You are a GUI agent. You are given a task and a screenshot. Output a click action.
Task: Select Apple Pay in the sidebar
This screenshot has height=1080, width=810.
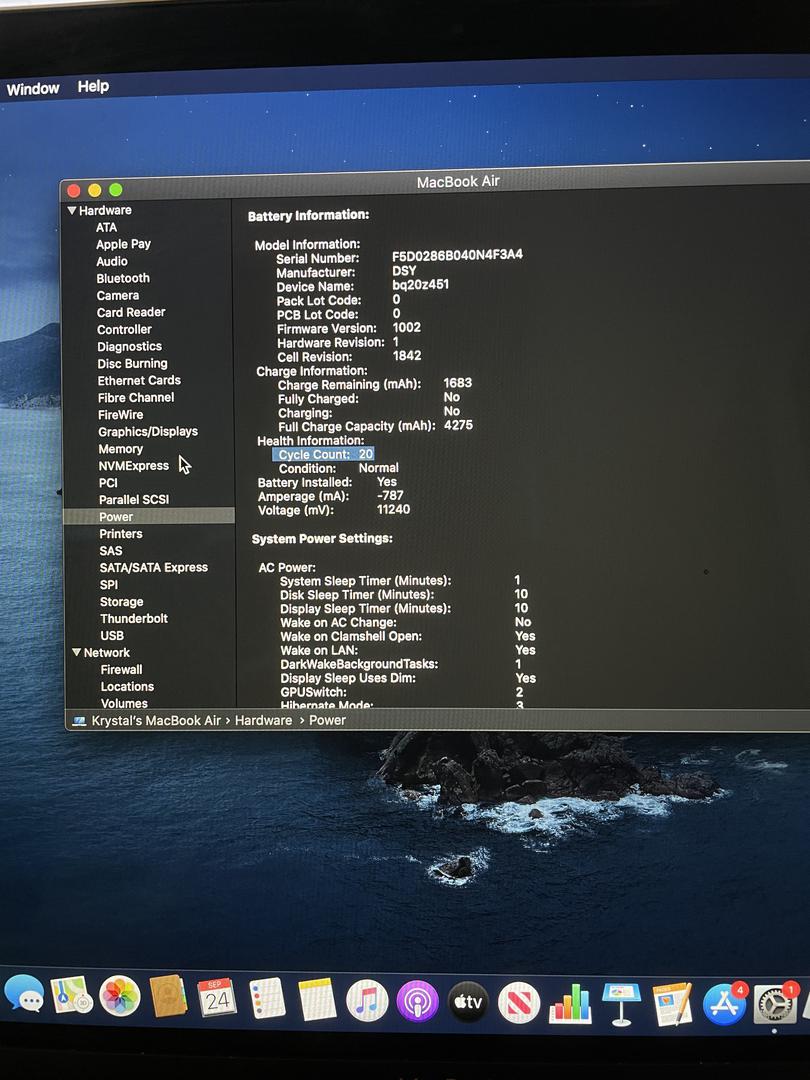(123, 244)
